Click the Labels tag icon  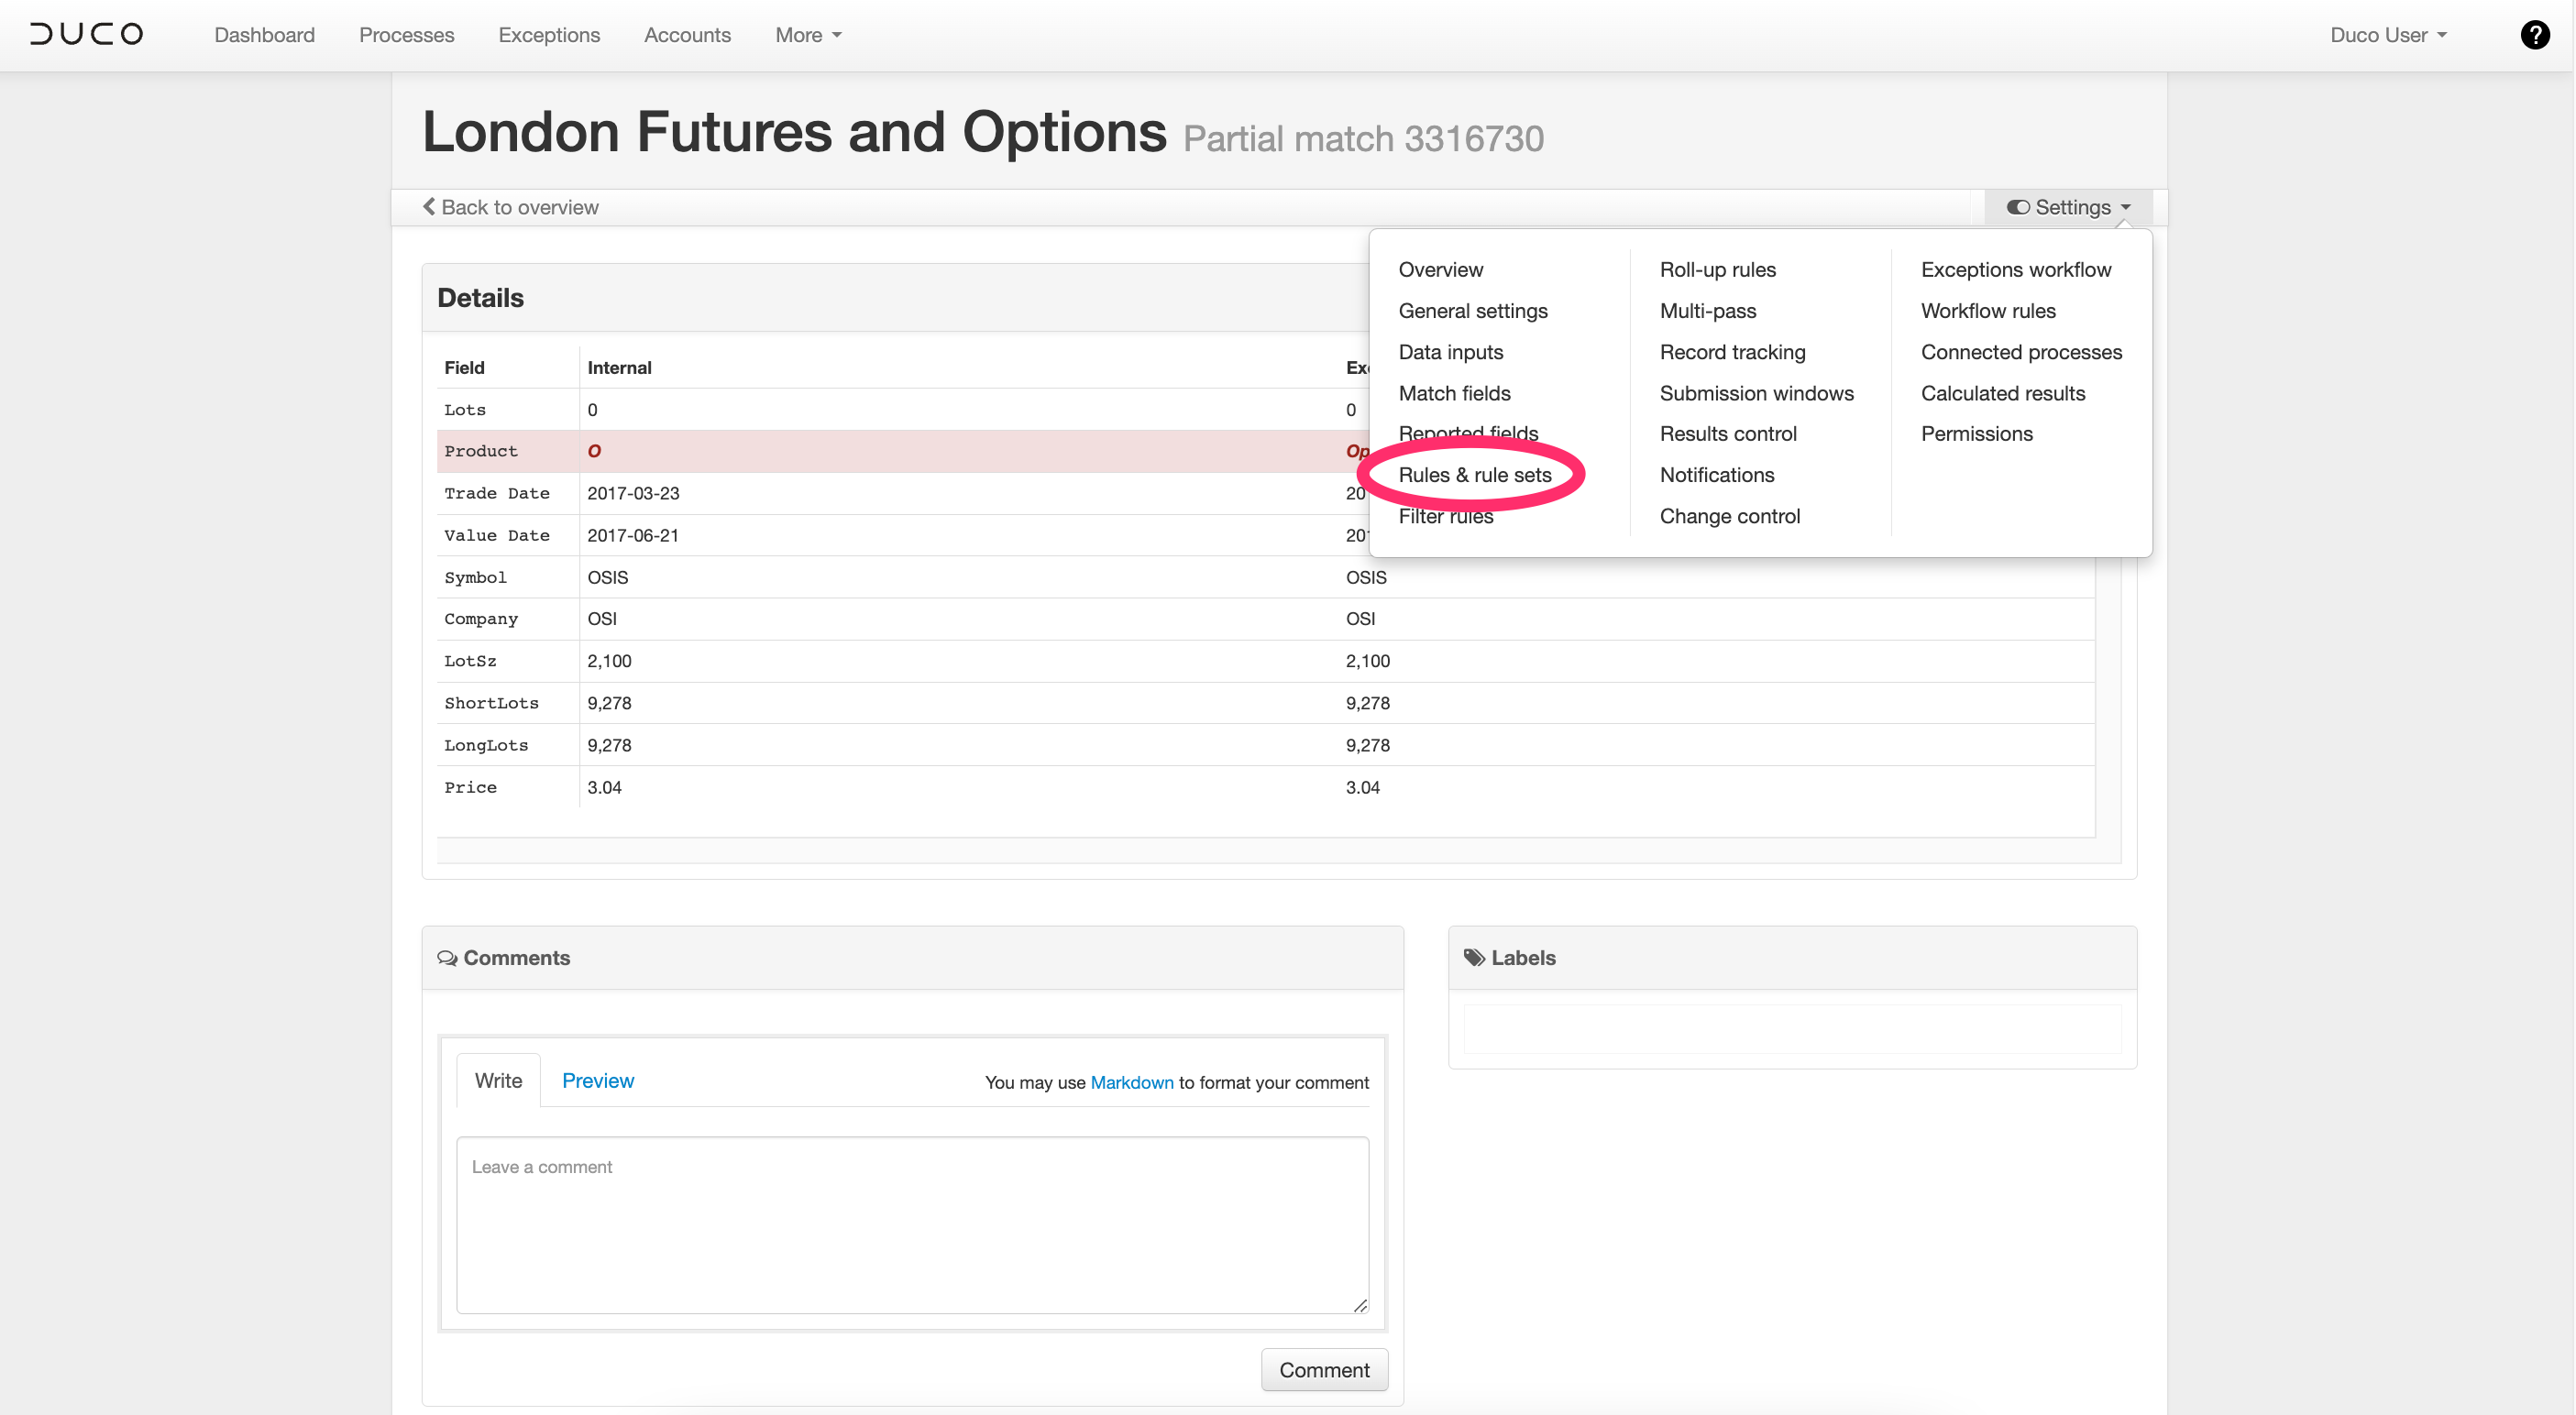[x=1474, y=956]
